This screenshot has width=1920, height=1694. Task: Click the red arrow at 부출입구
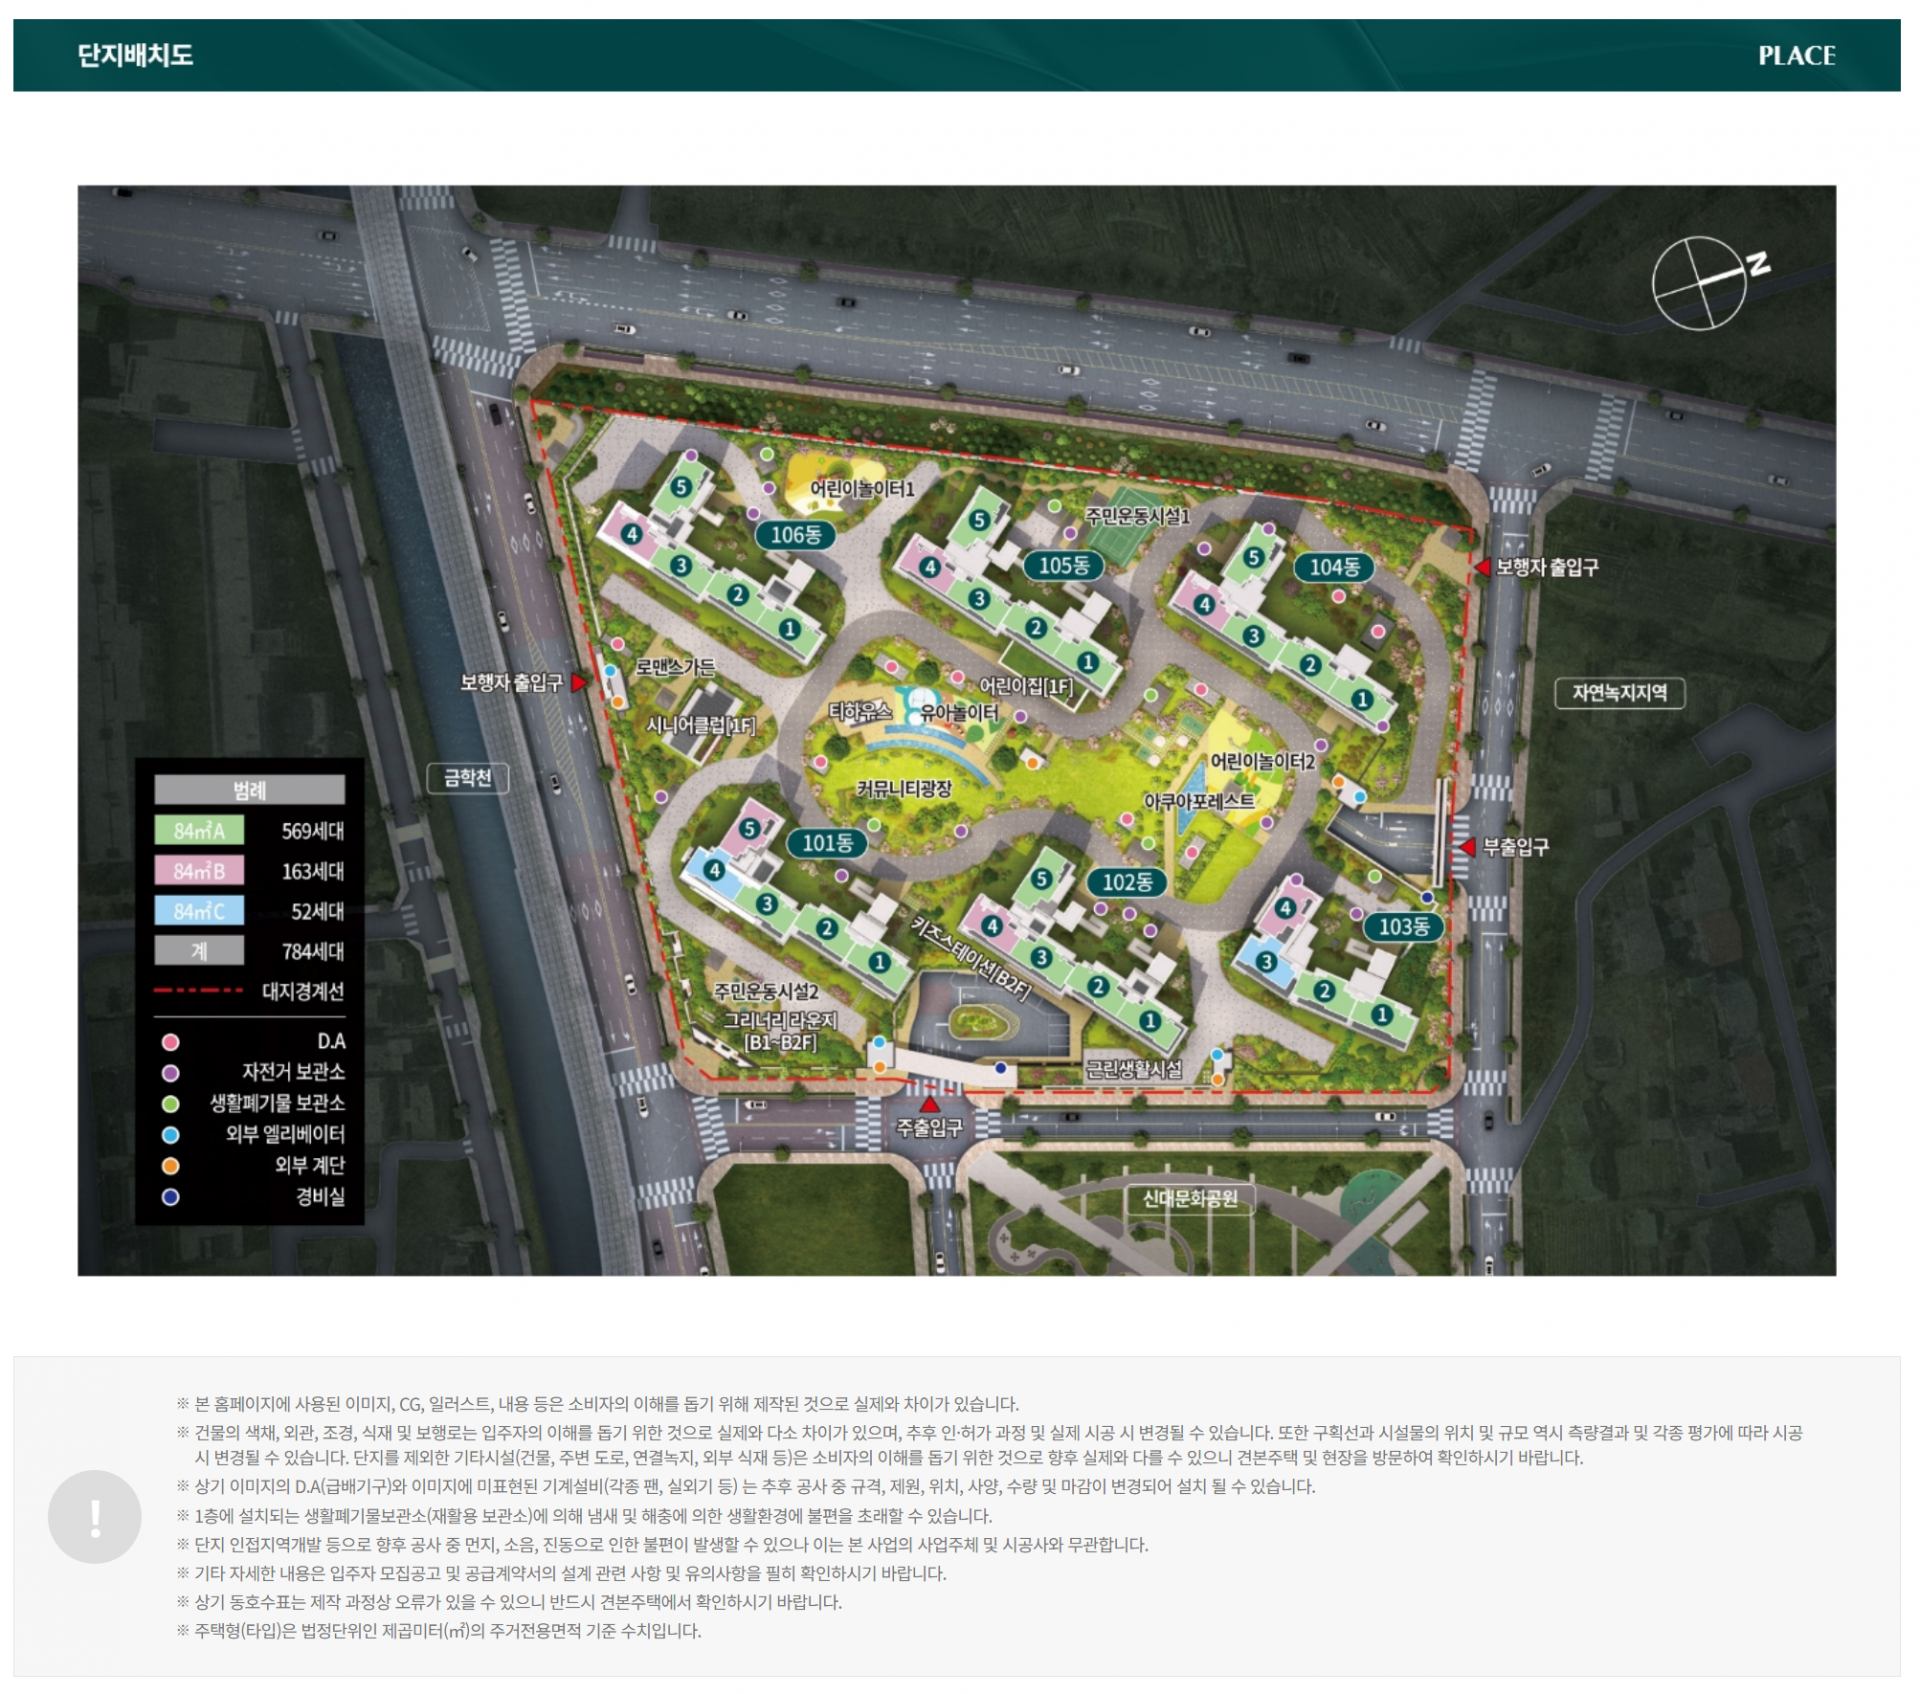pyautogui.click(x=1467, y=847)
